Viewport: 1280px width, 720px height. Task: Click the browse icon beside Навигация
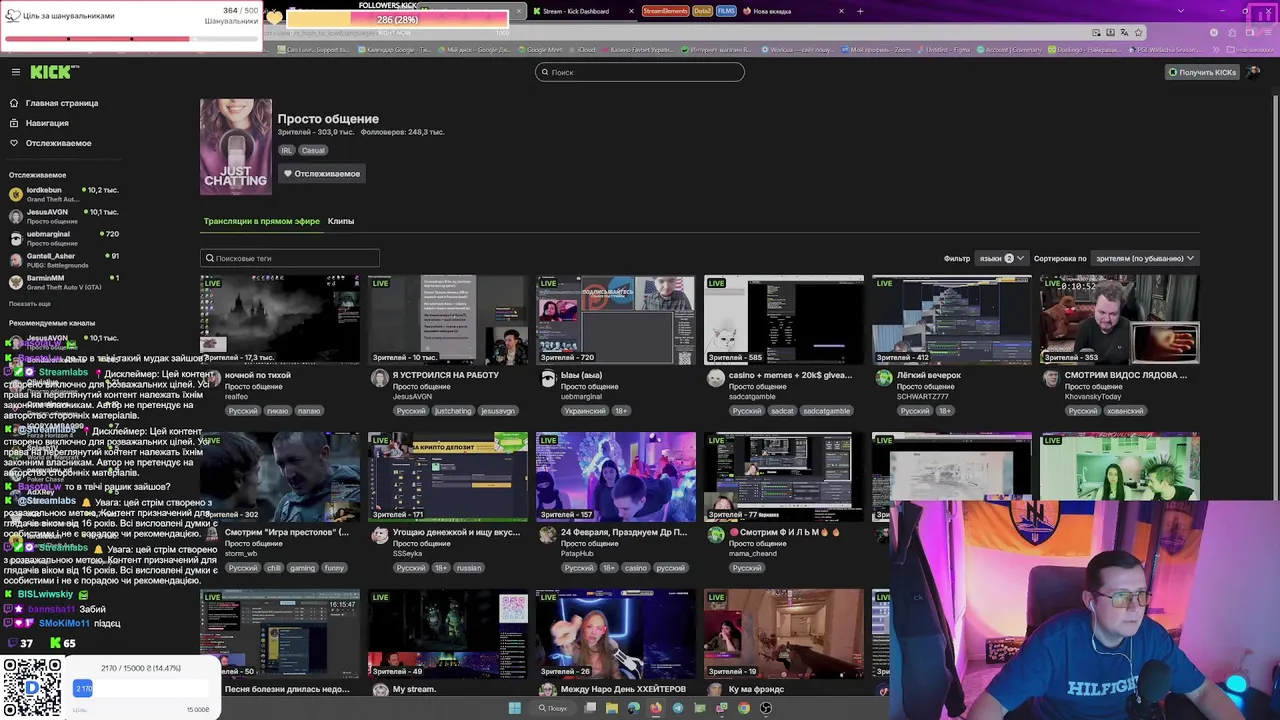click(x=14, y=123)
